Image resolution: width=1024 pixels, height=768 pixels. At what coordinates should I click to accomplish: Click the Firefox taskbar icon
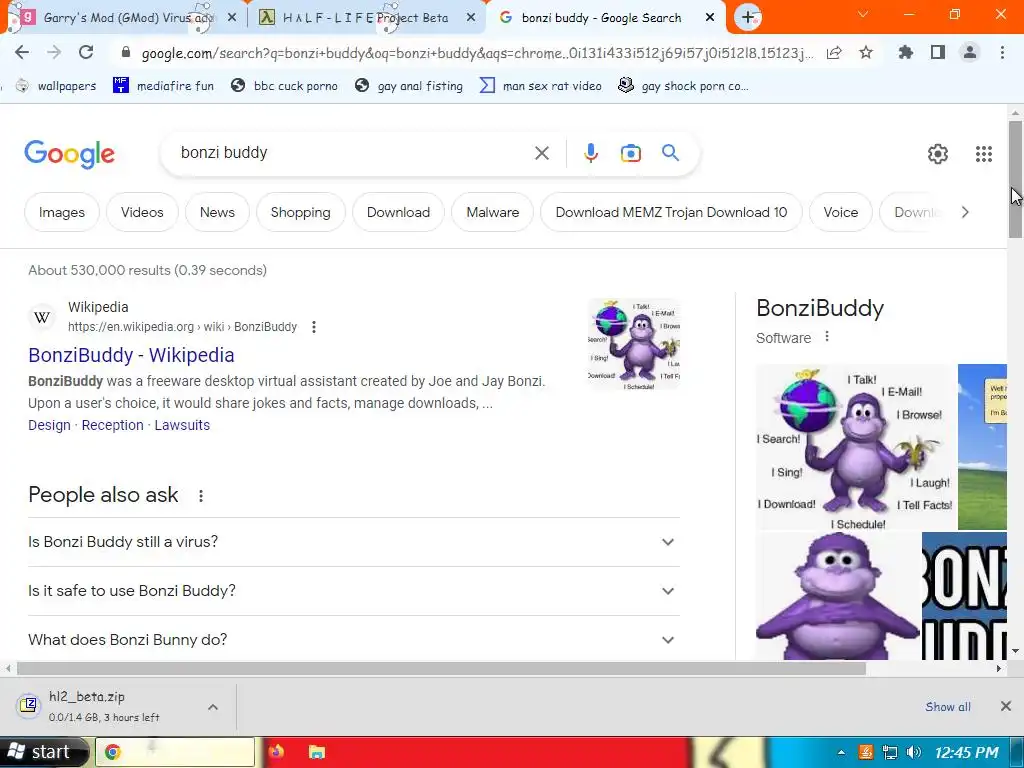click(x=276, y=752)
